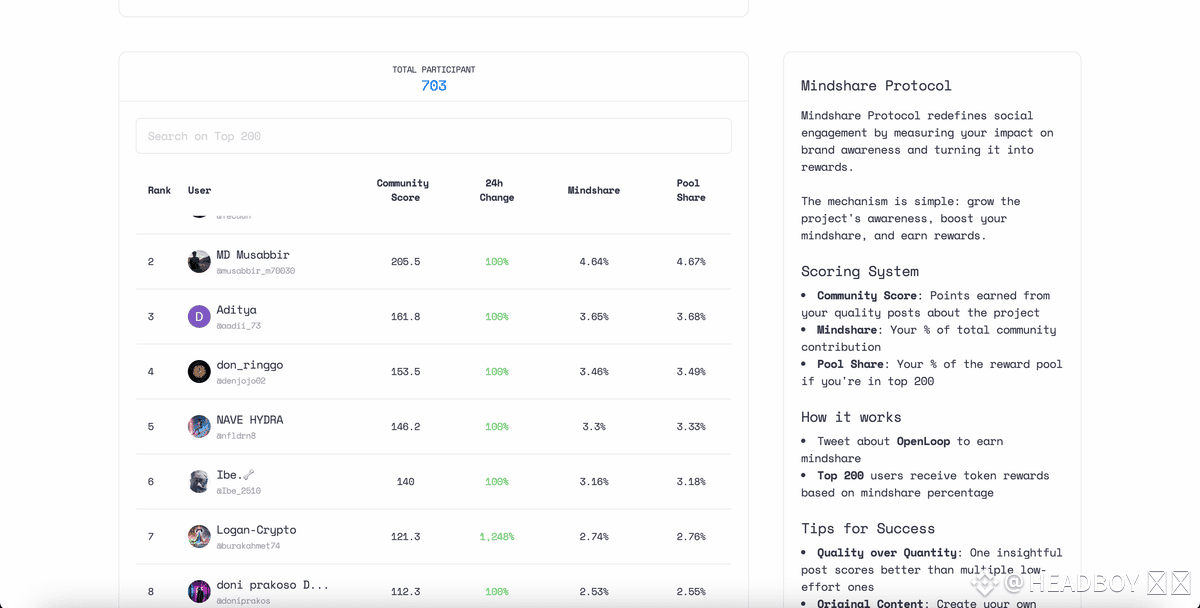Image resolution: width=1200 pixels, height=608 pixels.
Task: Click pool share value 3.49%
Action: 691,372
